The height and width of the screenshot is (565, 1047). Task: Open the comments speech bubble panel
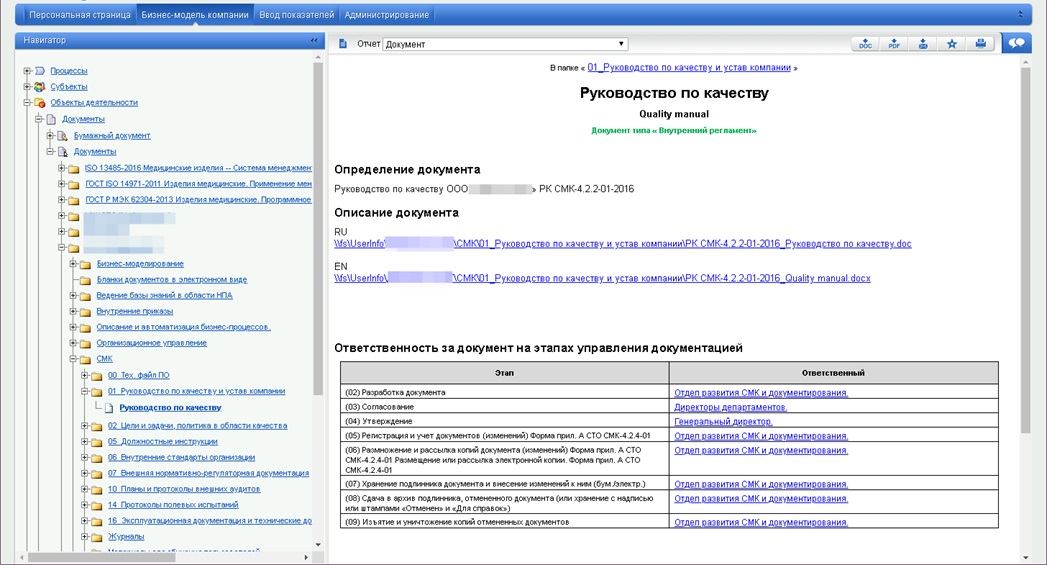(1017, 43)
